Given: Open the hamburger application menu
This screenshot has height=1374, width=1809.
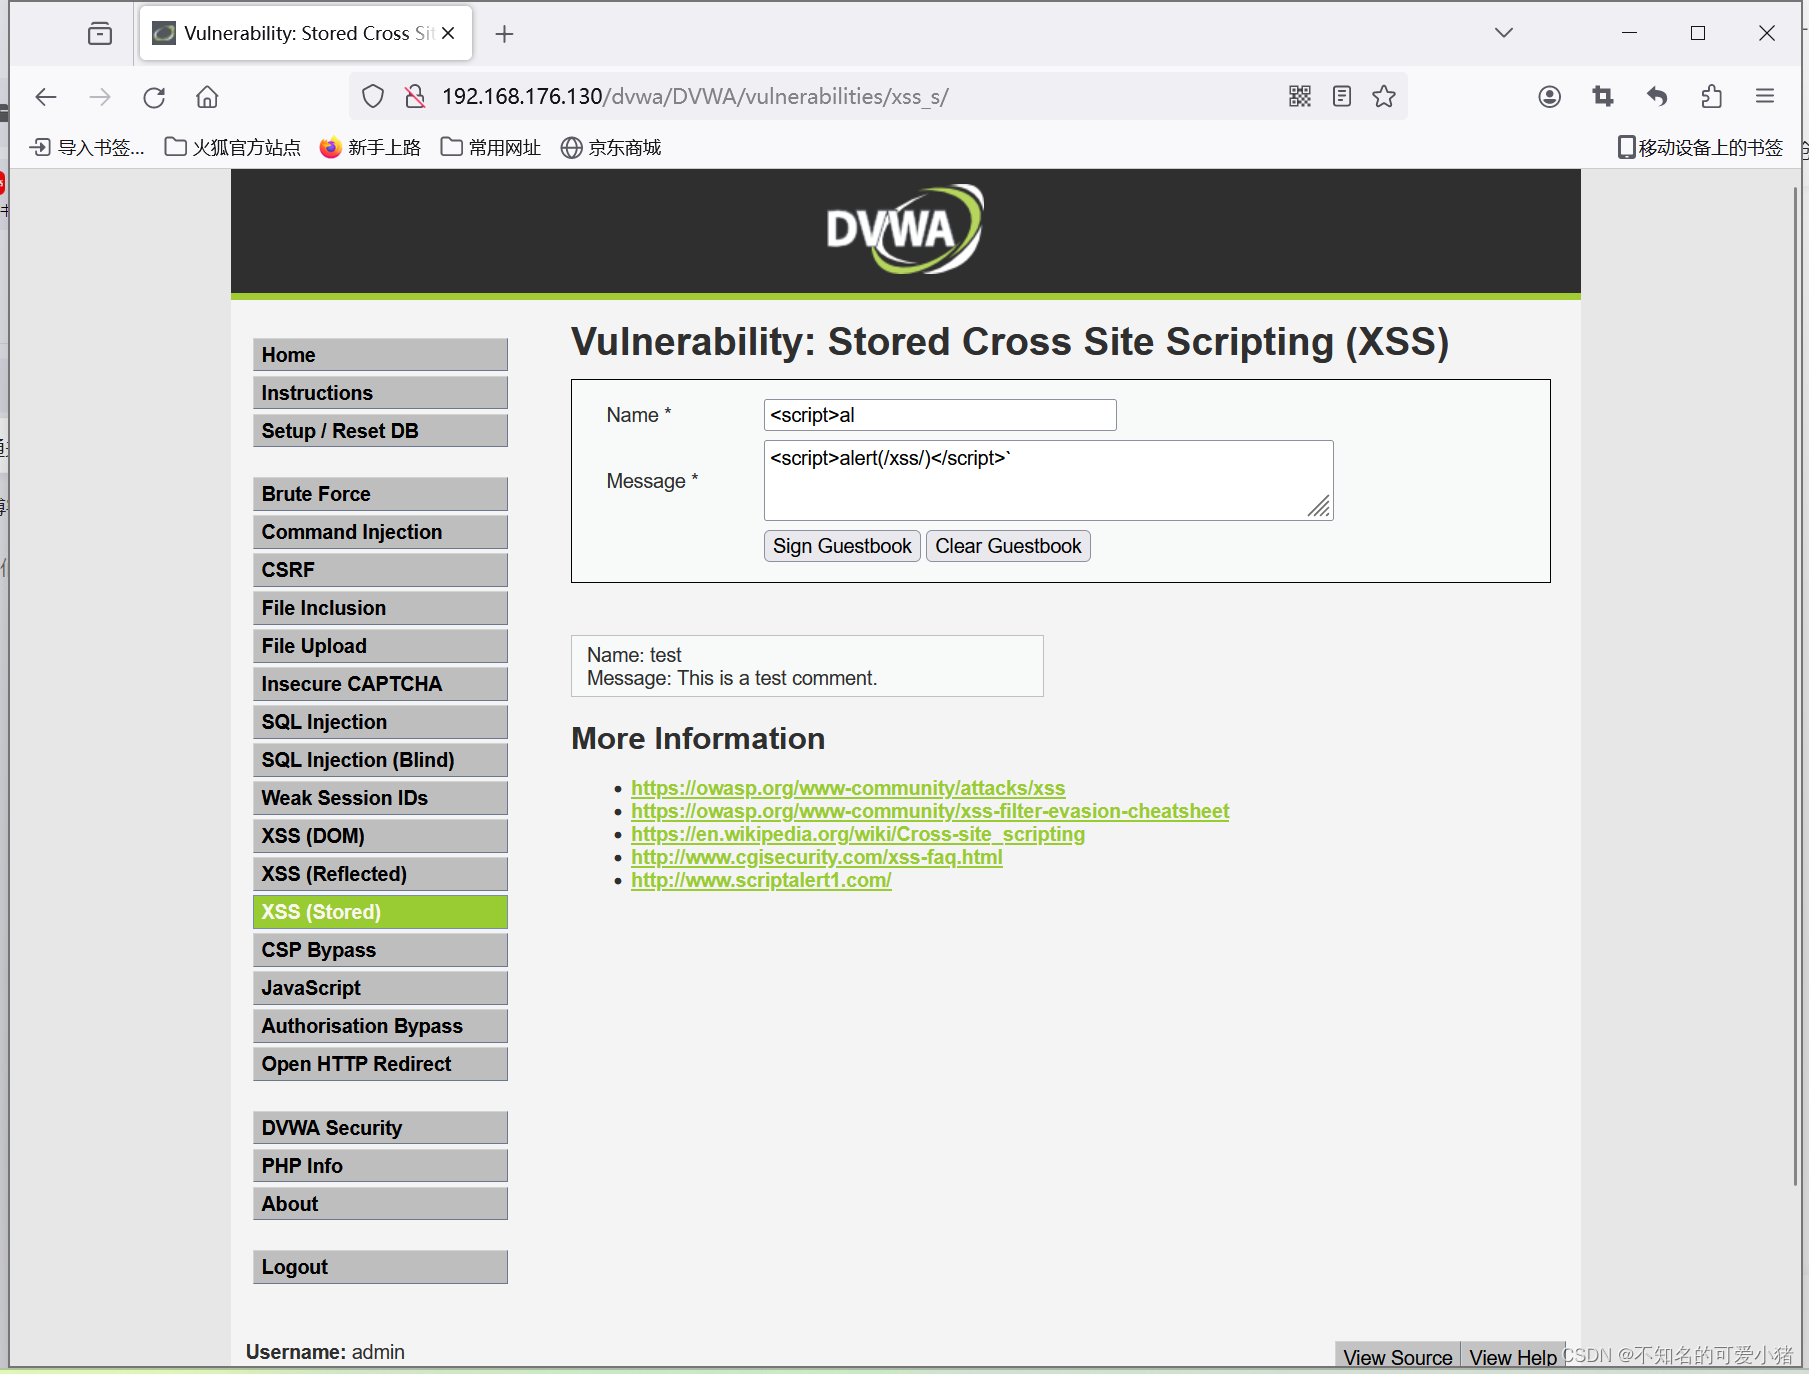Looking at the screenshot, I should coord(1765,96).
